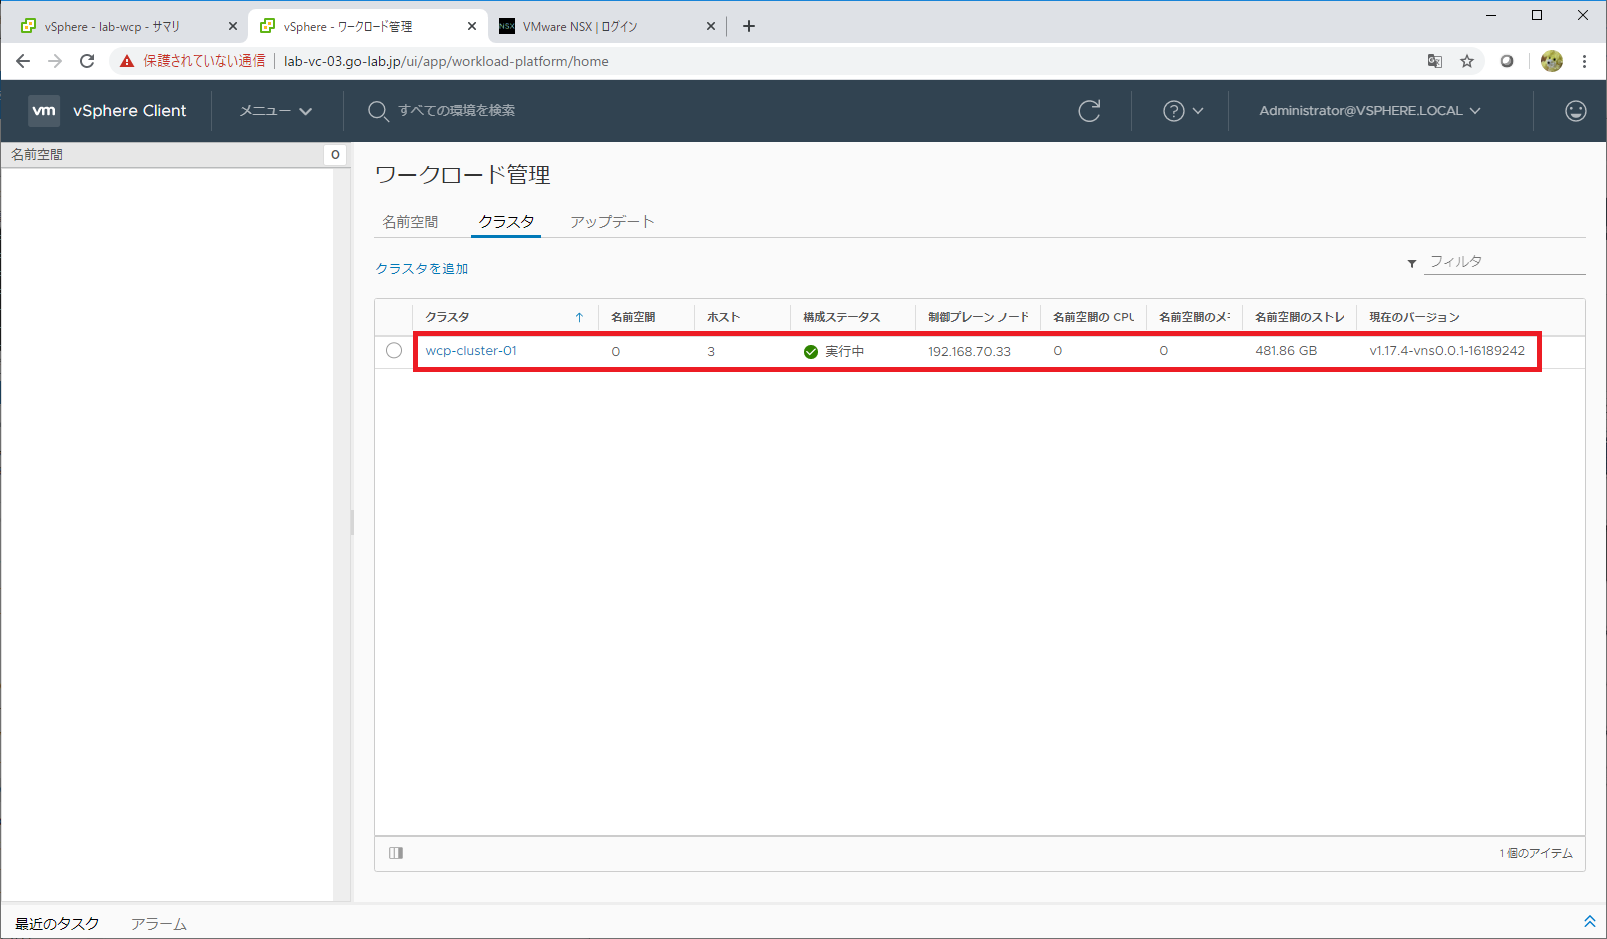The width and height of the screenshot is (1607, 939).
Task: Click the 実行中 status text
Action: [x=844, y=352]
